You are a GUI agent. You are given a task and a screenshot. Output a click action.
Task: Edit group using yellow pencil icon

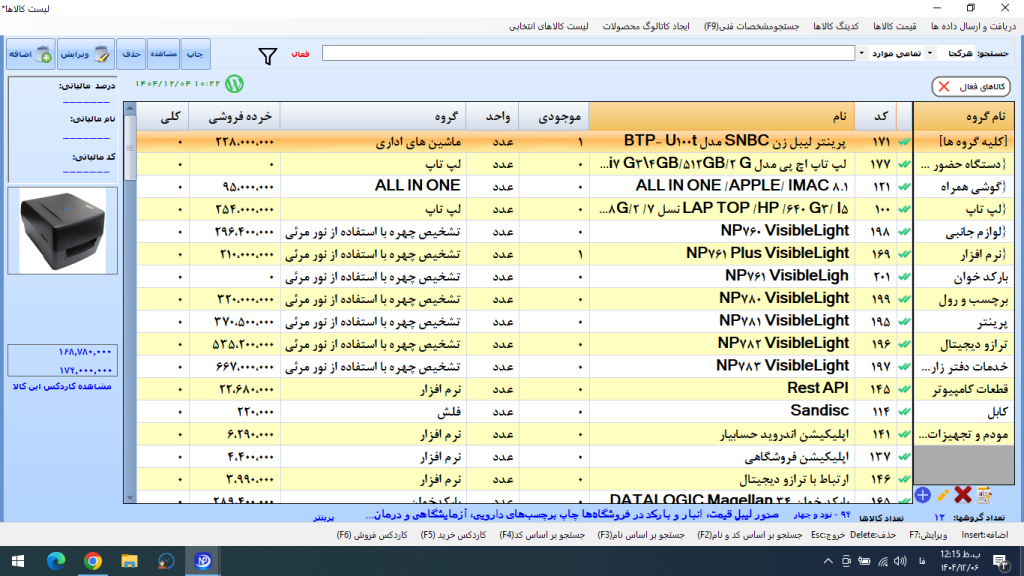[942, 494]
